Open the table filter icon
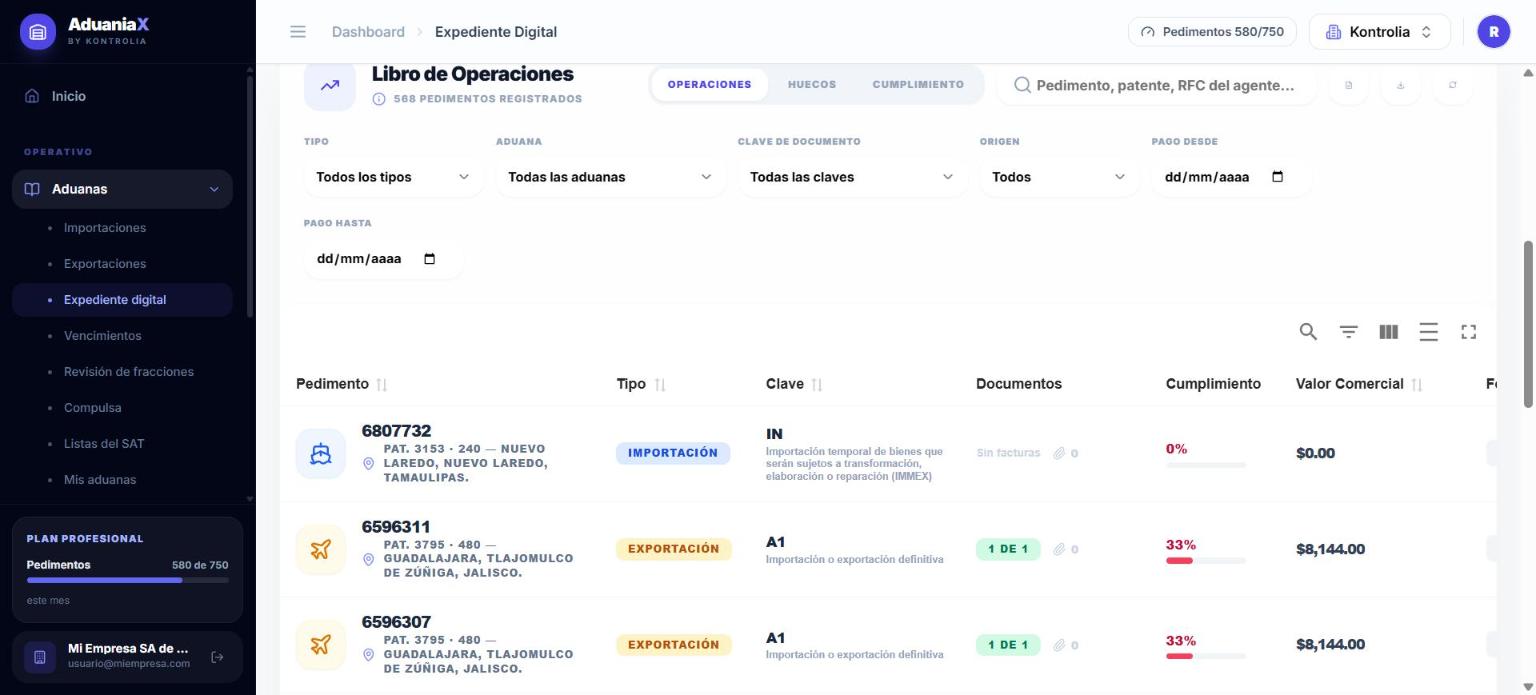This screenshot has width=1536, height=695. 1348,332
